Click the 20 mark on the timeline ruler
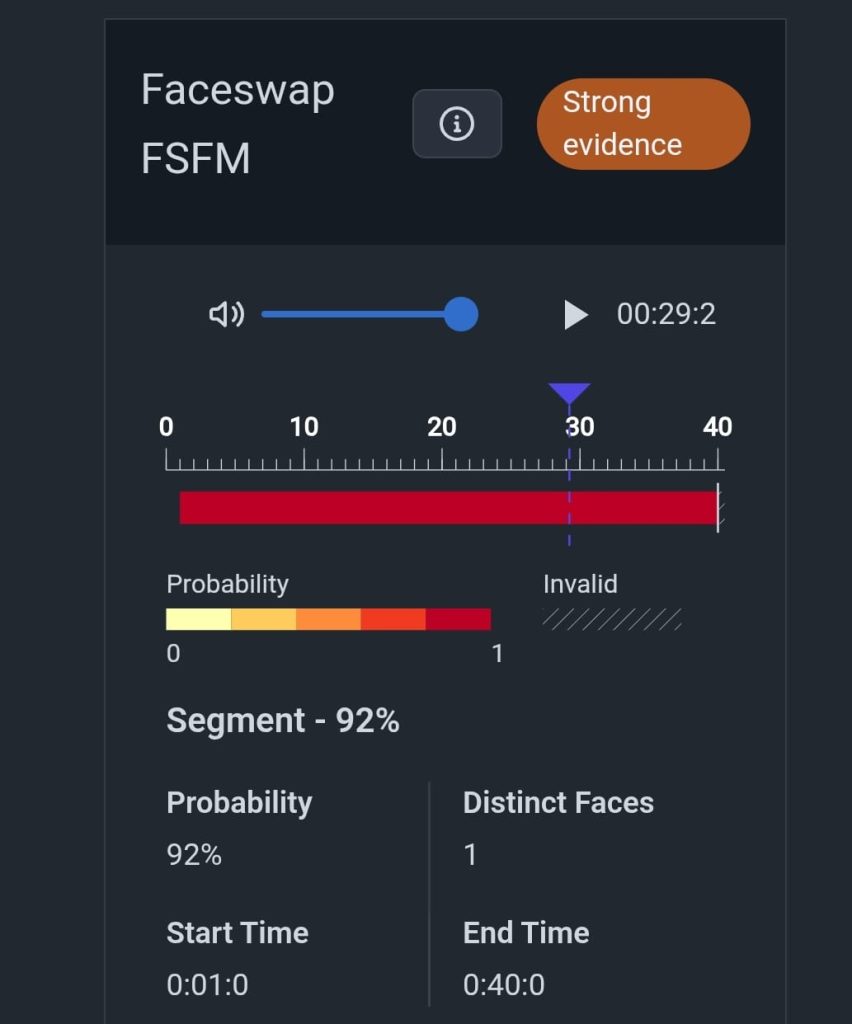852x1024 pixels. 442,428
